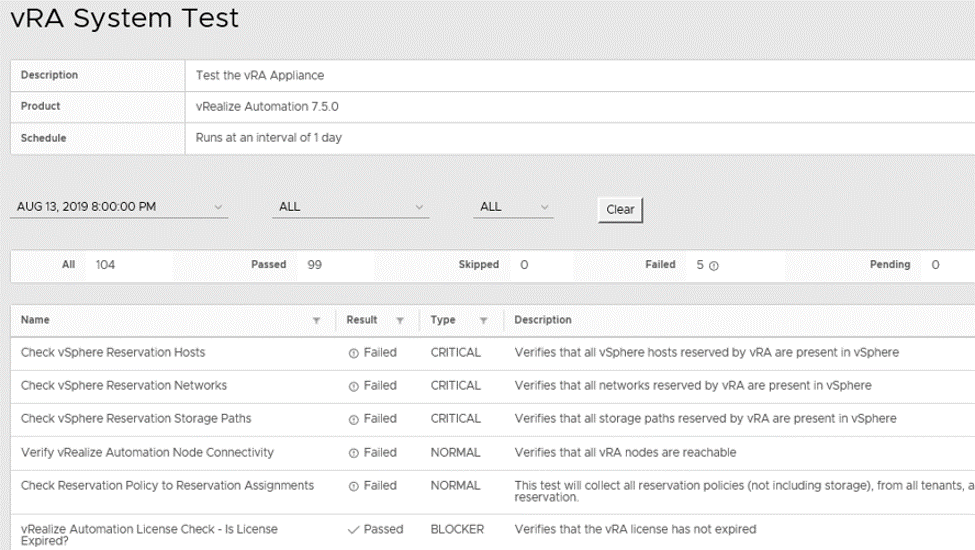This screenshot has height=550, width=975.
Task: Select Check Reservation Policy to Reservation Assignments
Action: [167, 485]
